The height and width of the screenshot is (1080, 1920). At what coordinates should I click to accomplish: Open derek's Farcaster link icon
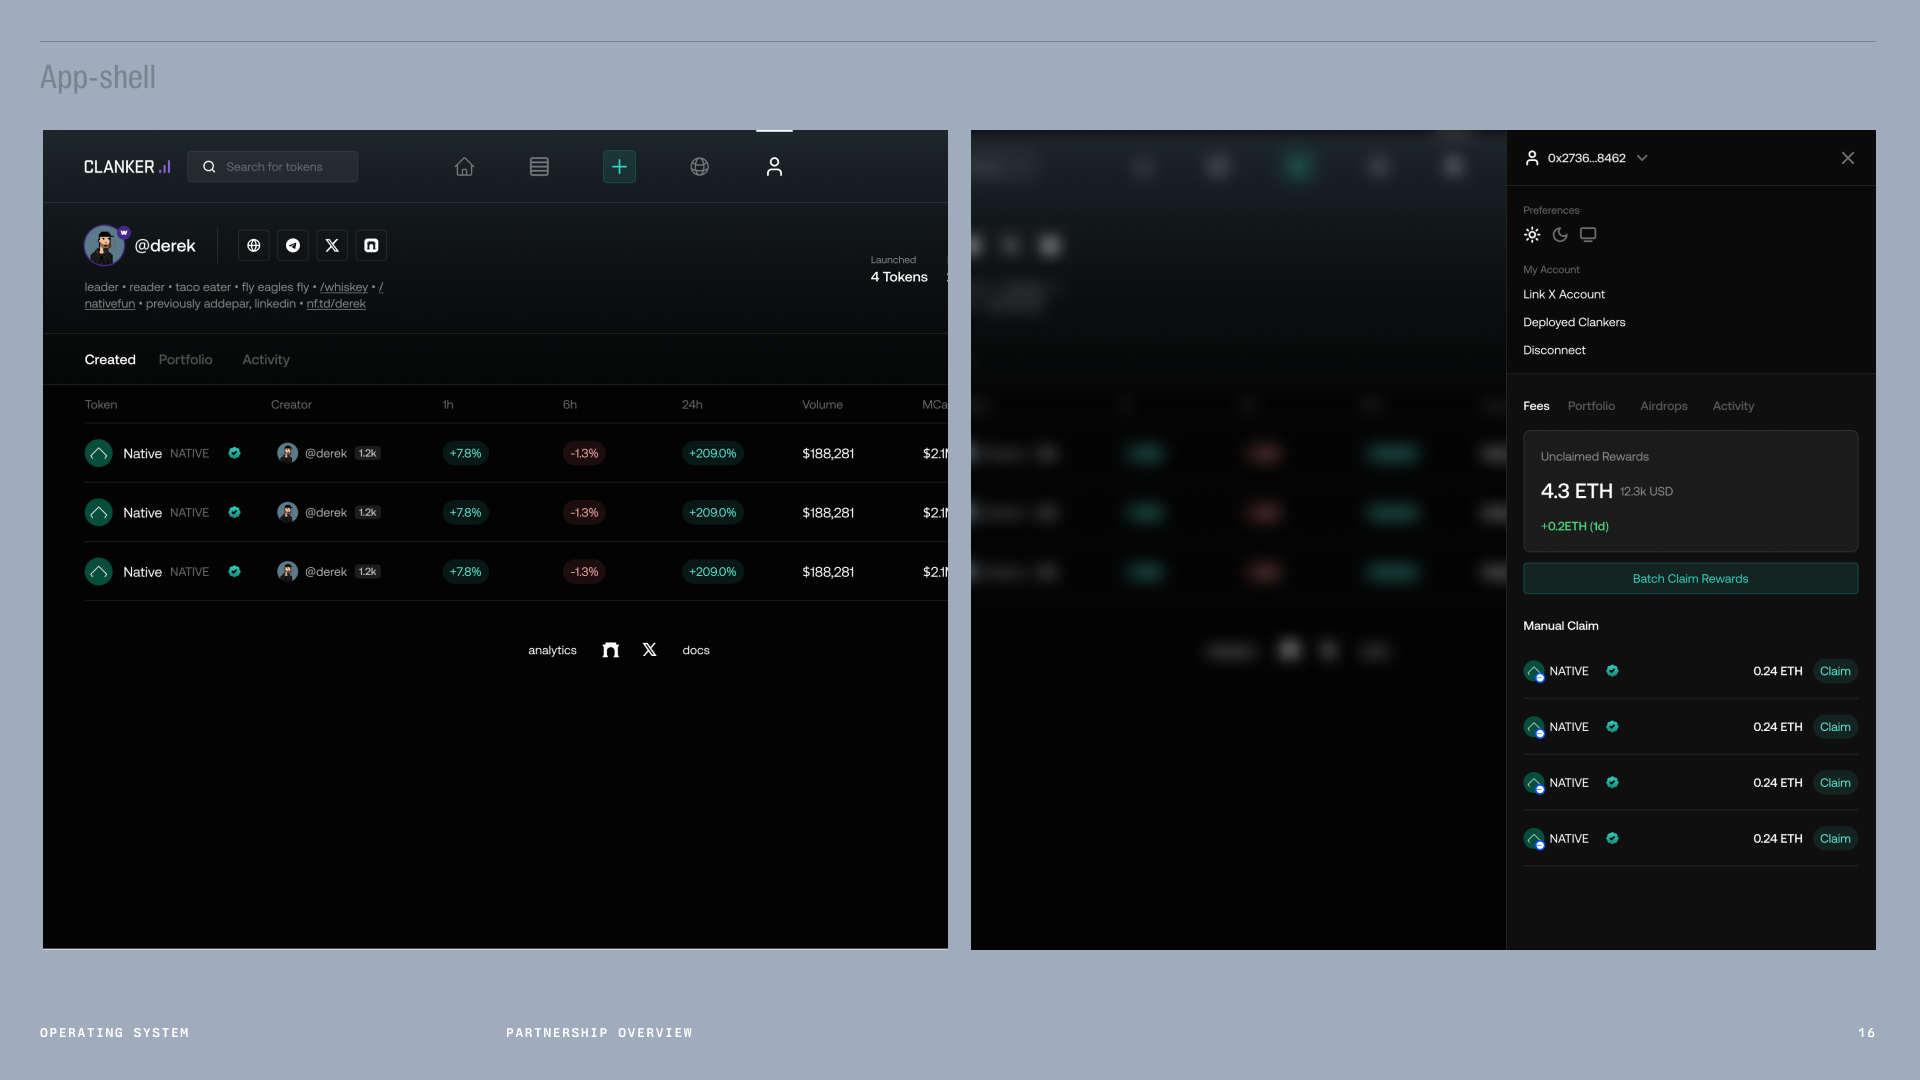point(371,246)
